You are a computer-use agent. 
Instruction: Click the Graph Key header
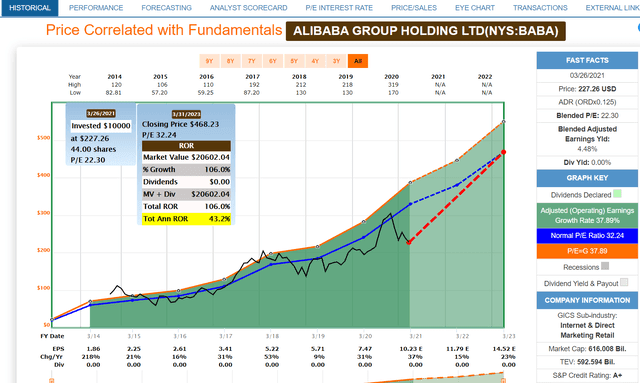coord(587,178)
